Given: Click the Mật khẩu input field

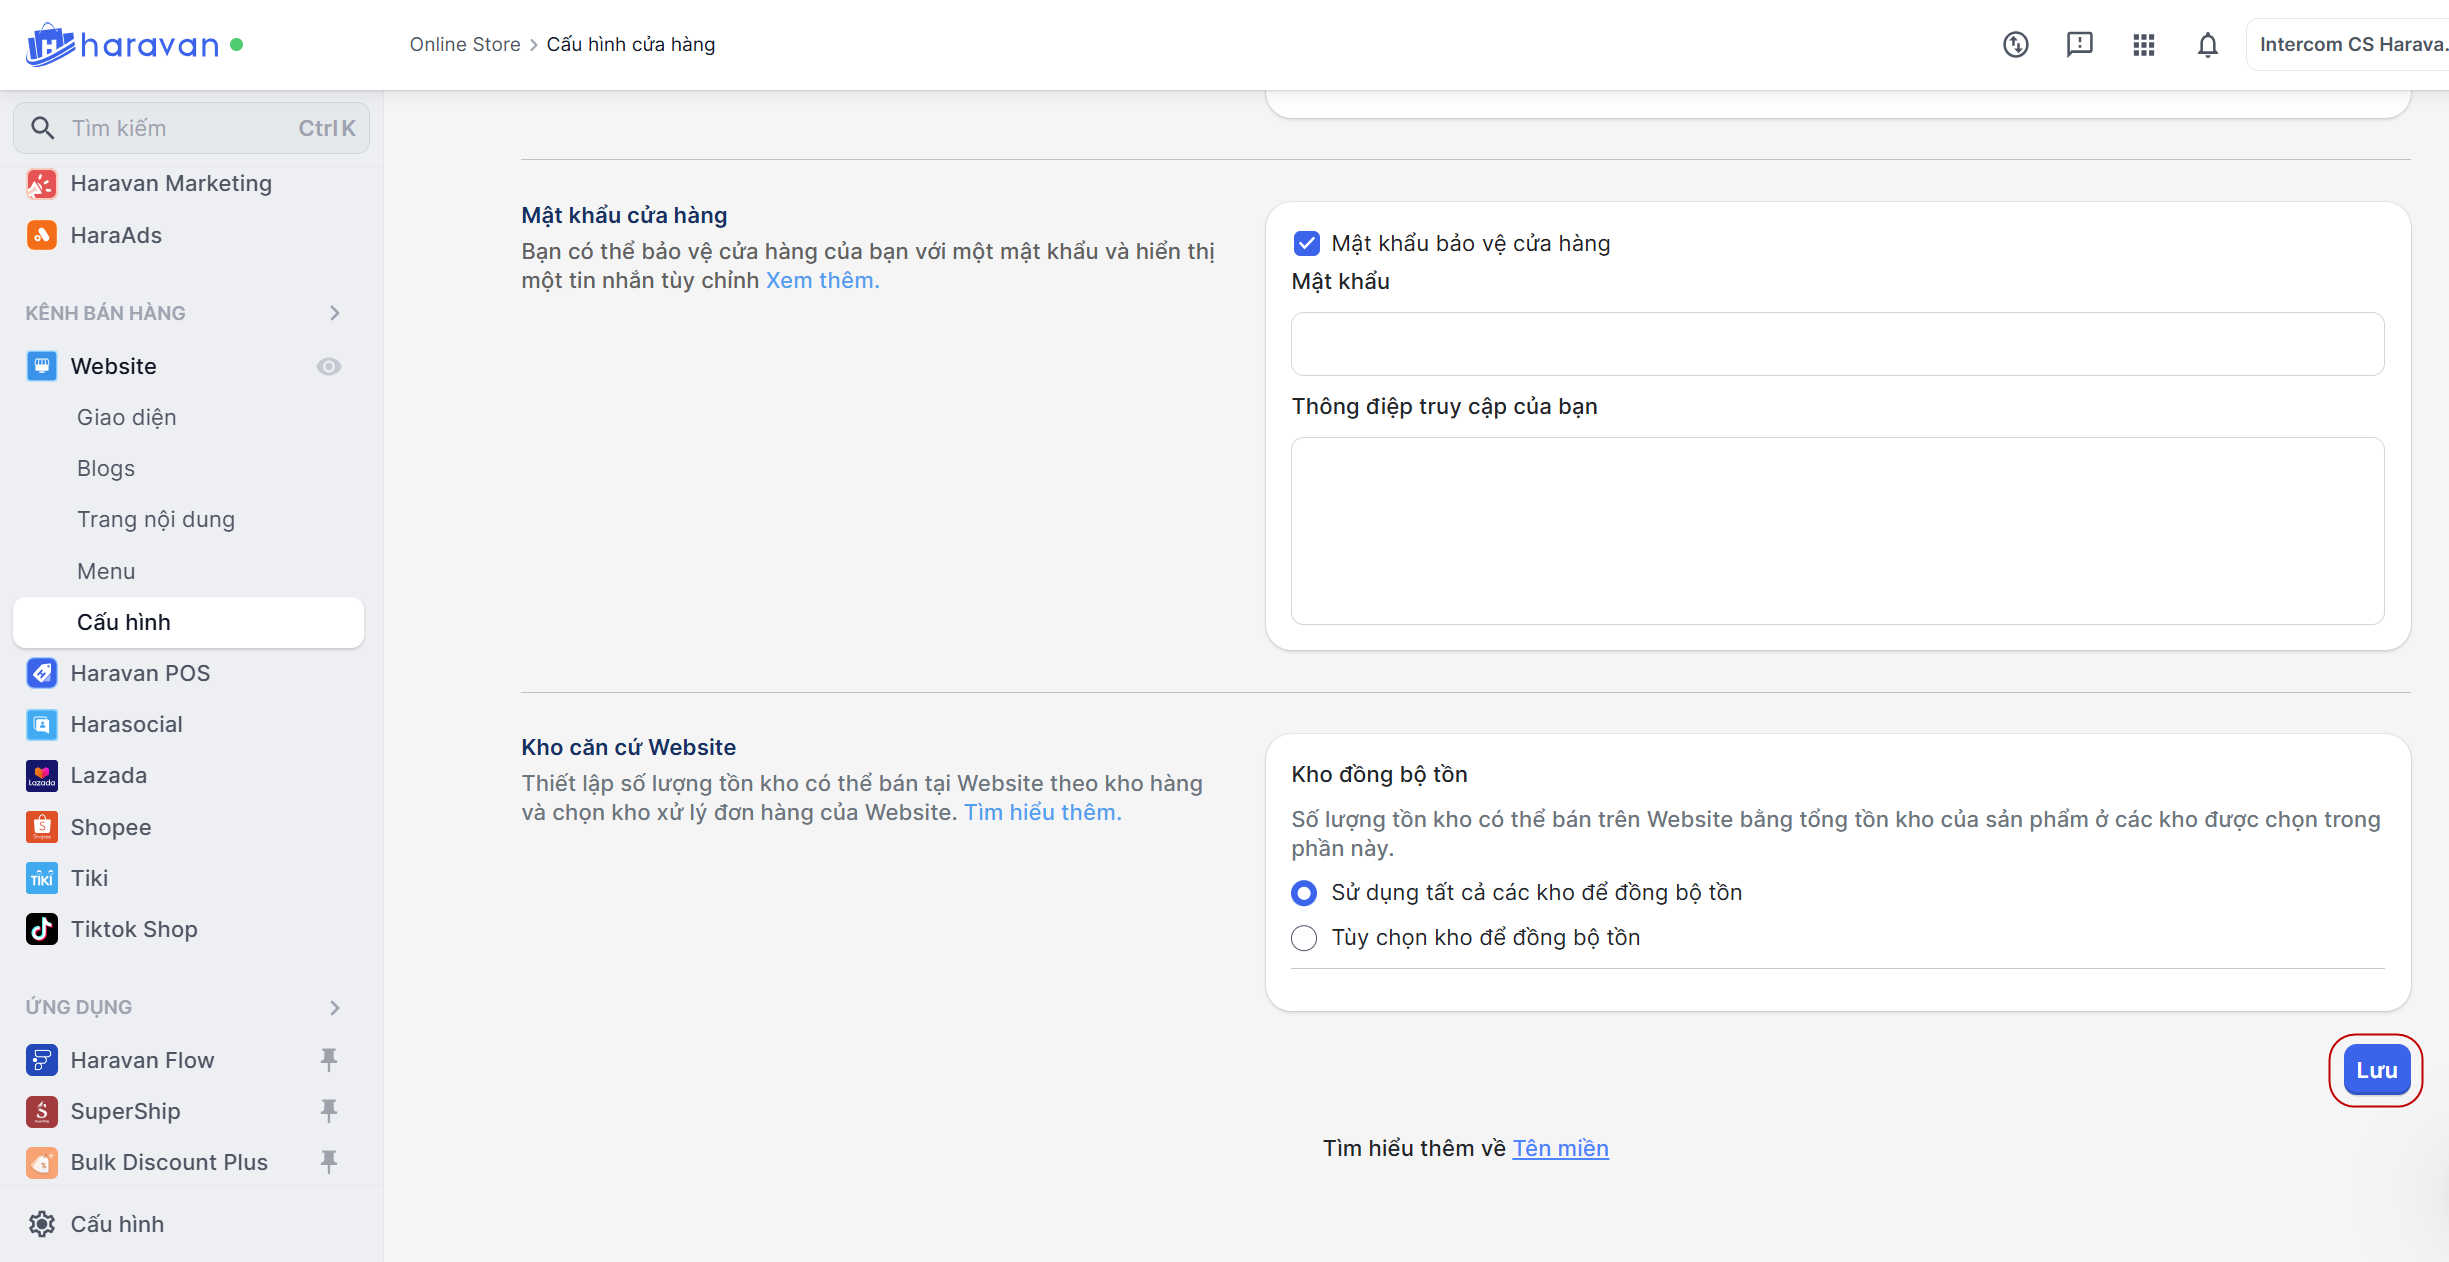Looking at the screenshot, I should (x=1836, y=344).
